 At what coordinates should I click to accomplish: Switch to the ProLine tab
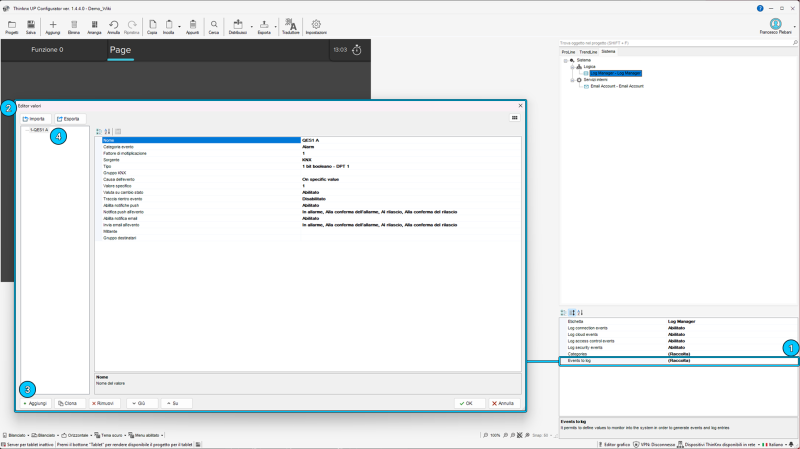pyautogui.click(x=568, y=52)
